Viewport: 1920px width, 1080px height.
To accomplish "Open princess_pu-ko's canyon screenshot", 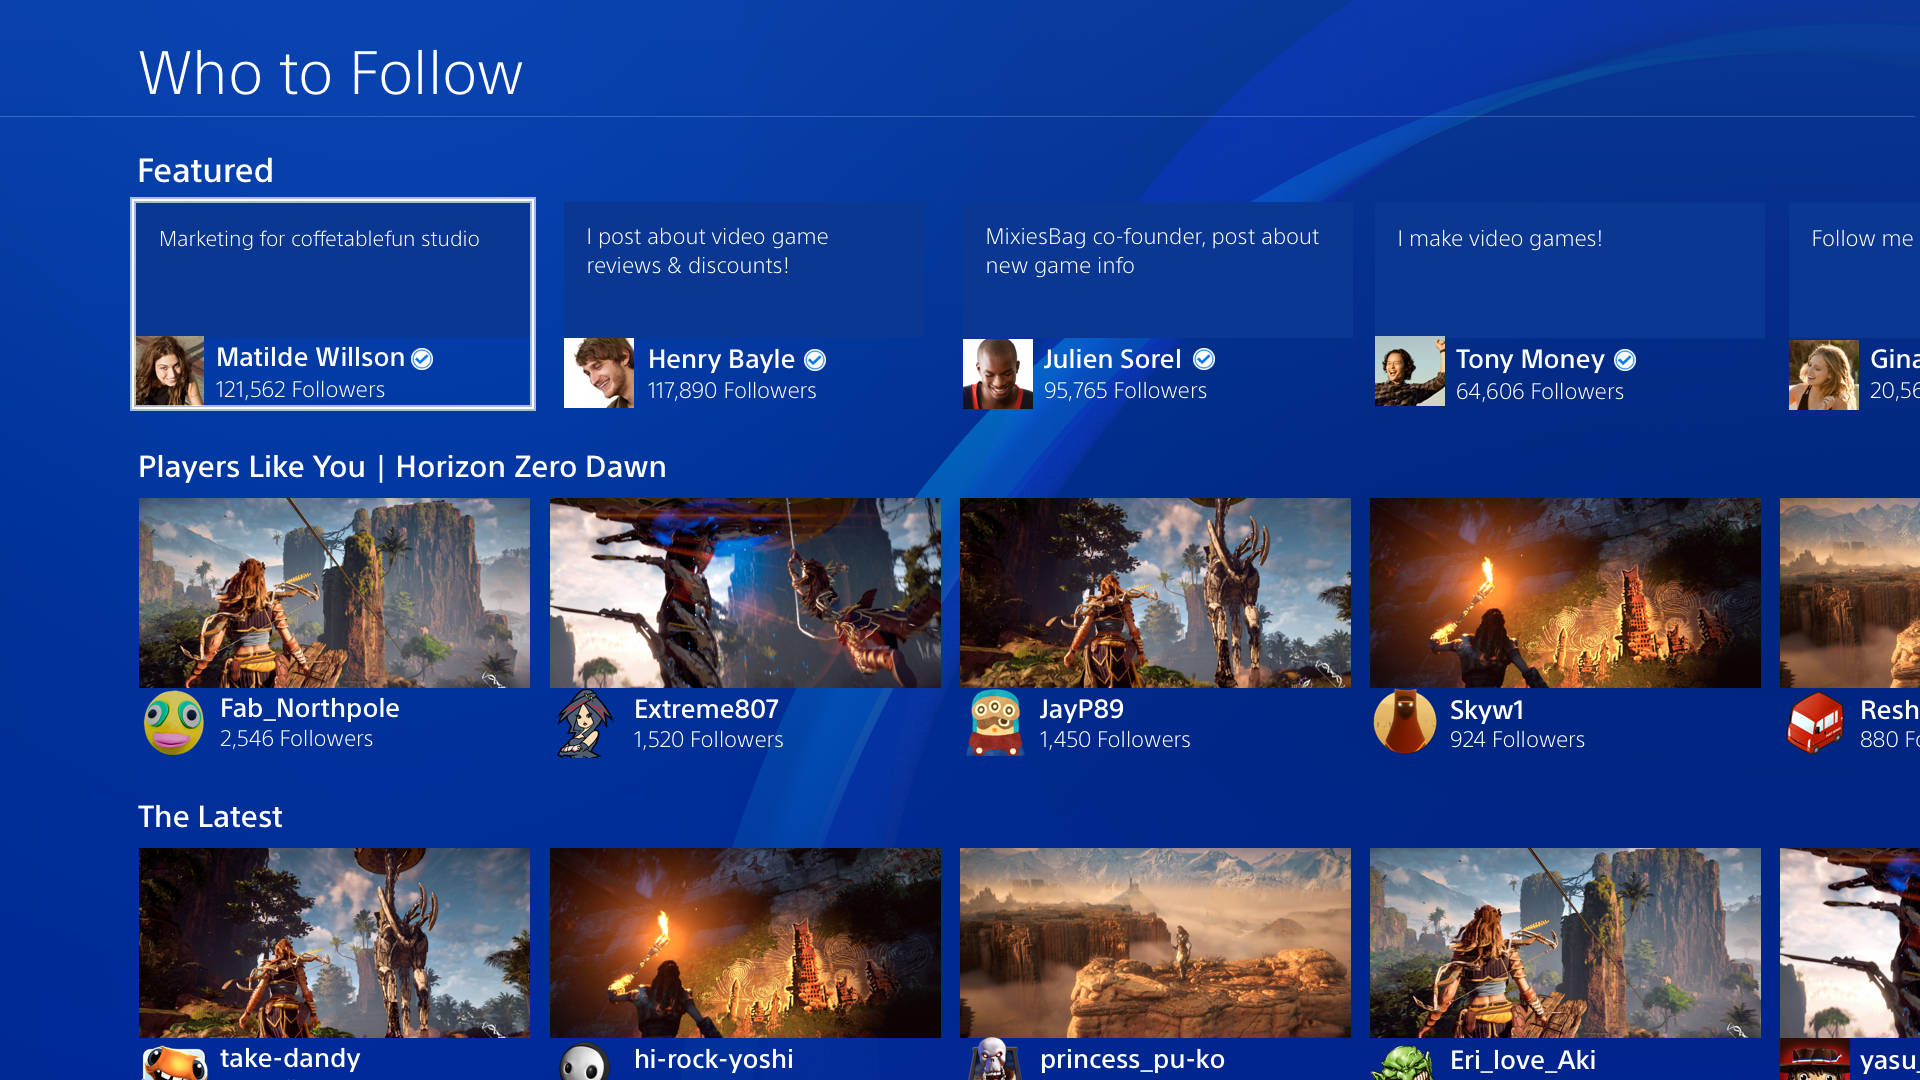I will 1155,942.
